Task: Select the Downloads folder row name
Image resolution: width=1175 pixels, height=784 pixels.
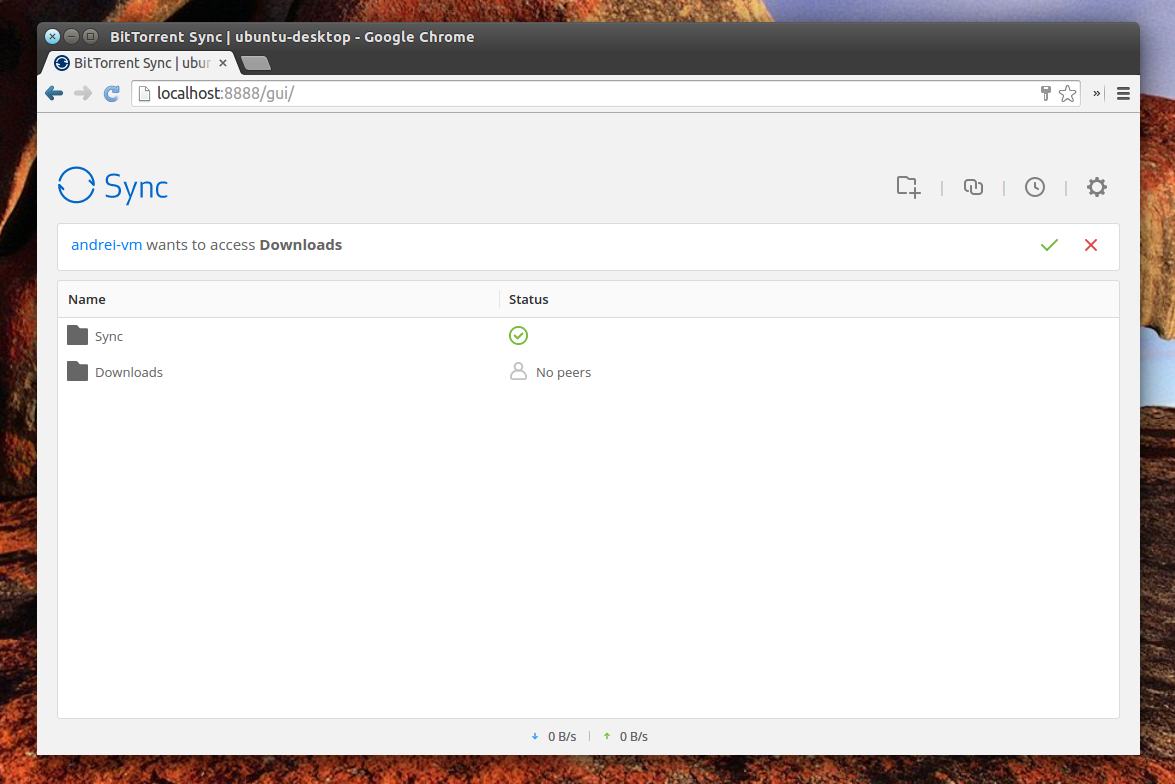Action: click(x=129, y=373)
